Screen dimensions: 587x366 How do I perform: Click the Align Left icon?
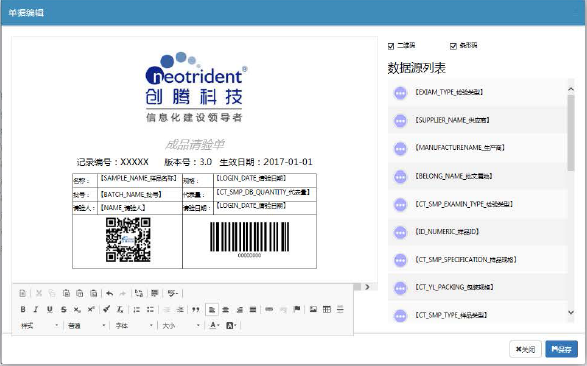coord(212,309)
